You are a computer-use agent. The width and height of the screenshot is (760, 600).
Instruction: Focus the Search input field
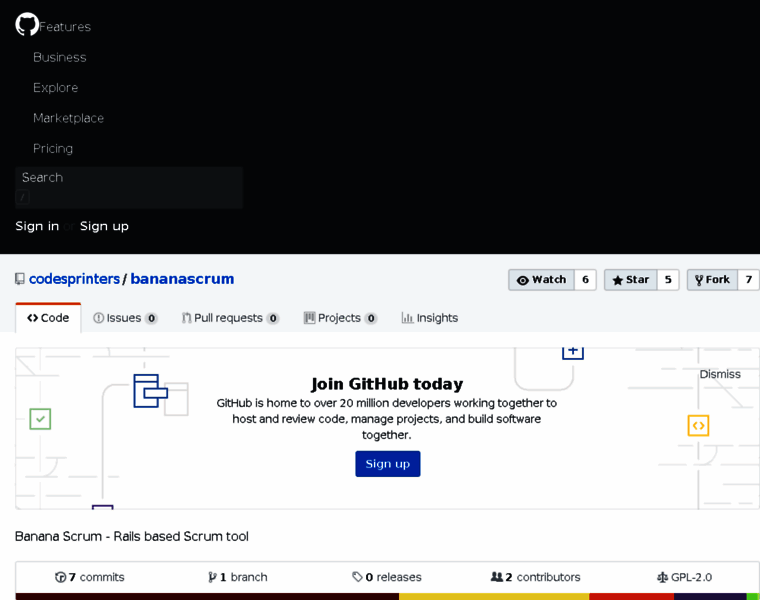pos(129,188)
